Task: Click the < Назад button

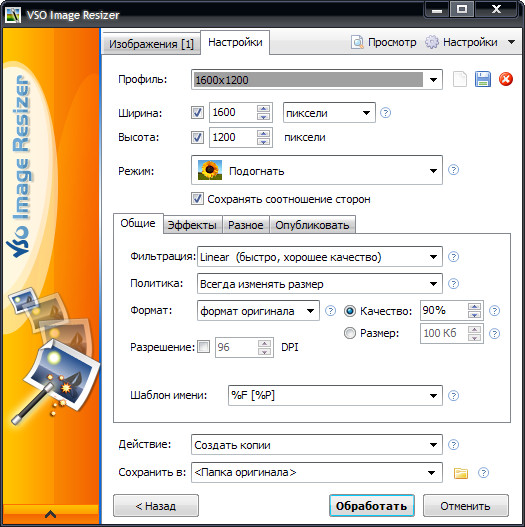Action: coord(156,505)
